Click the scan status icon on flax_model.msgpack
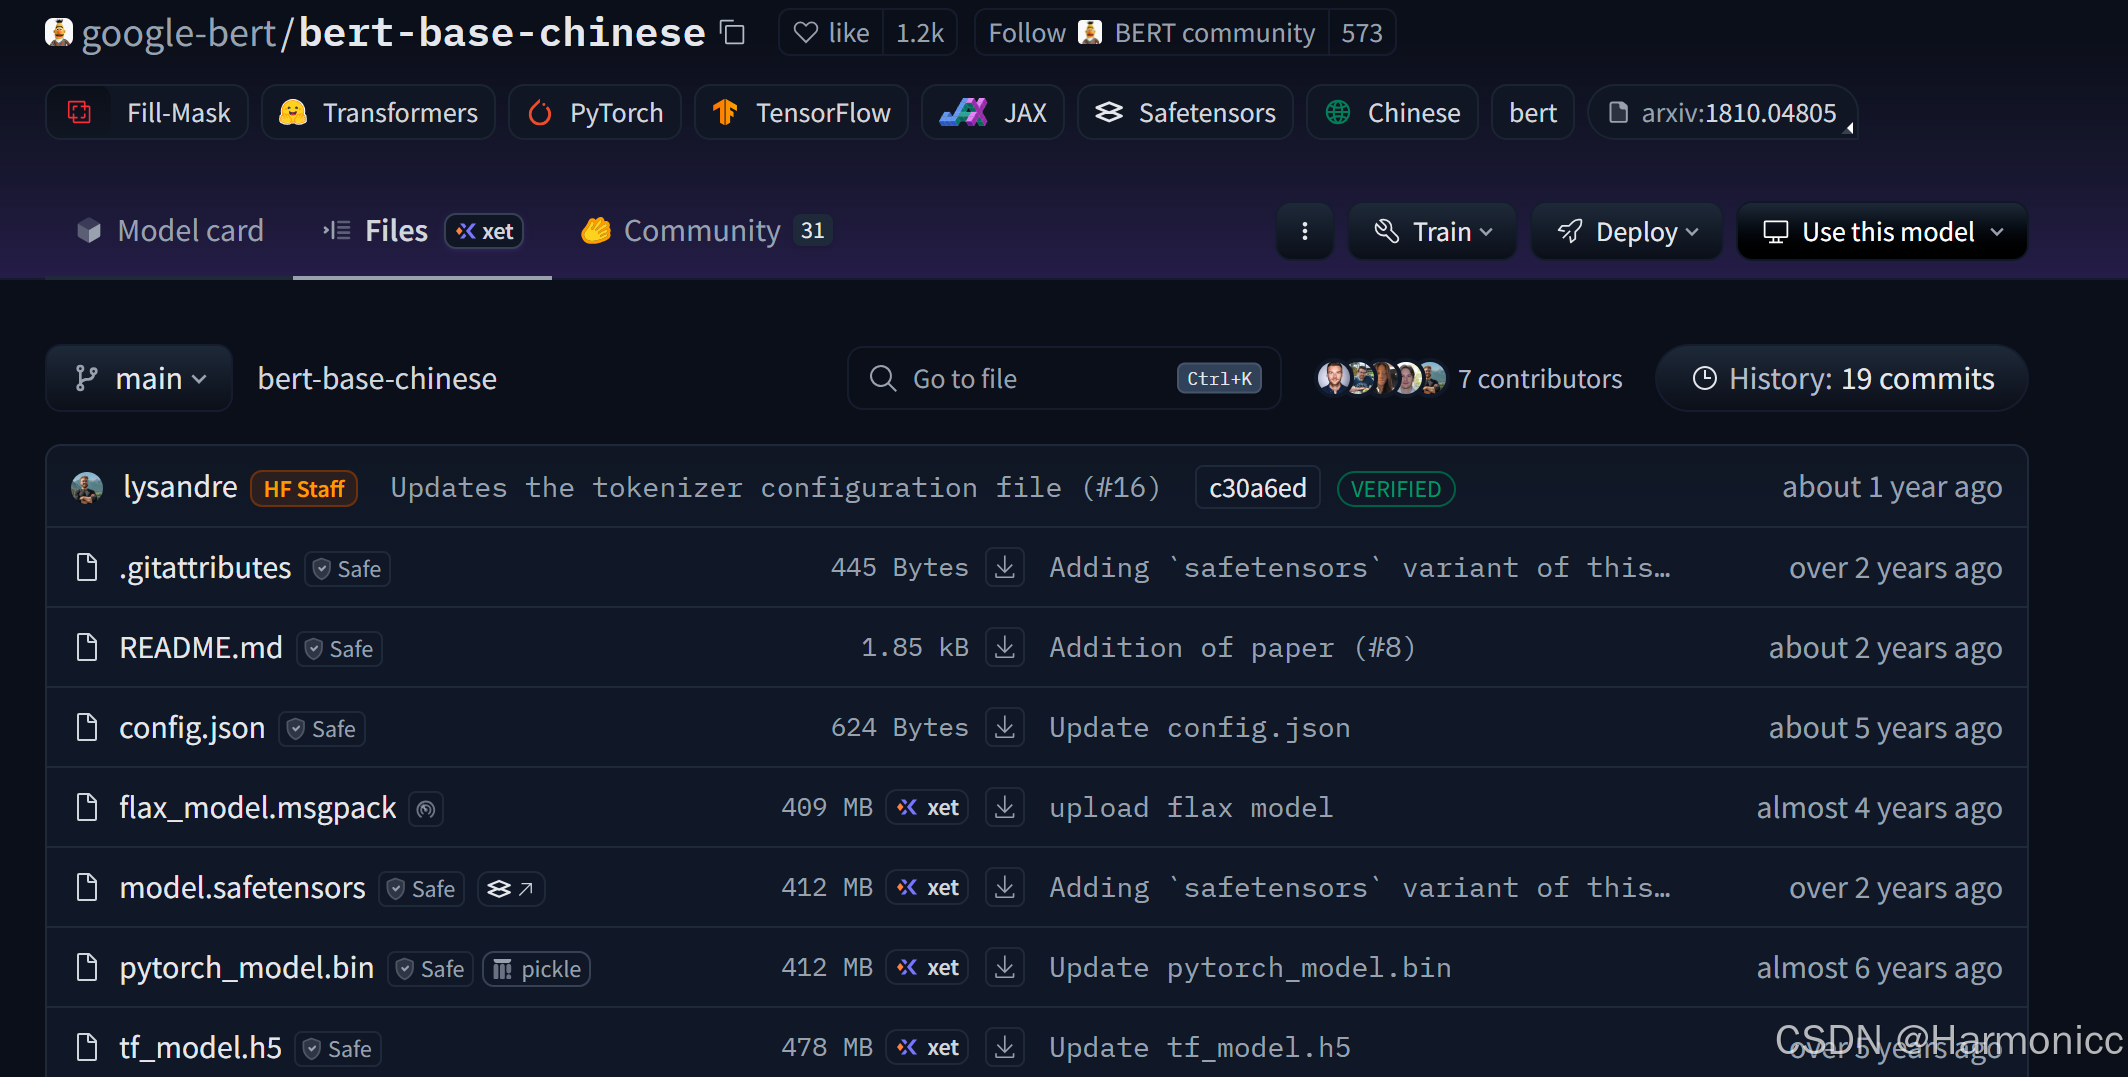 pos(426,809)
